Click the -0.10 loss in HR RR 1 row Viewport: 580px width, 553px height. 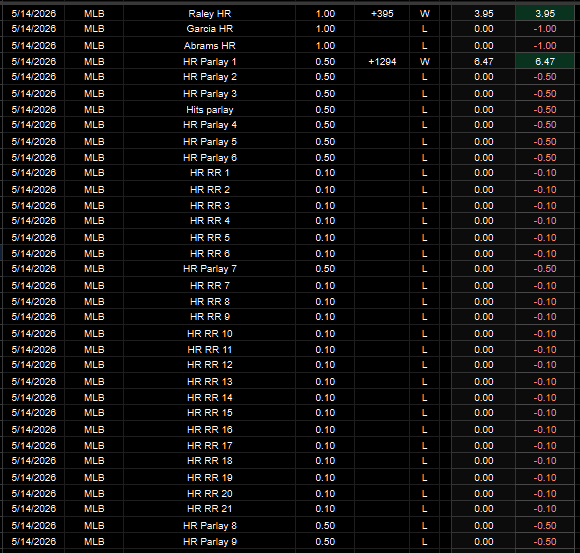[x=545, y=173]
